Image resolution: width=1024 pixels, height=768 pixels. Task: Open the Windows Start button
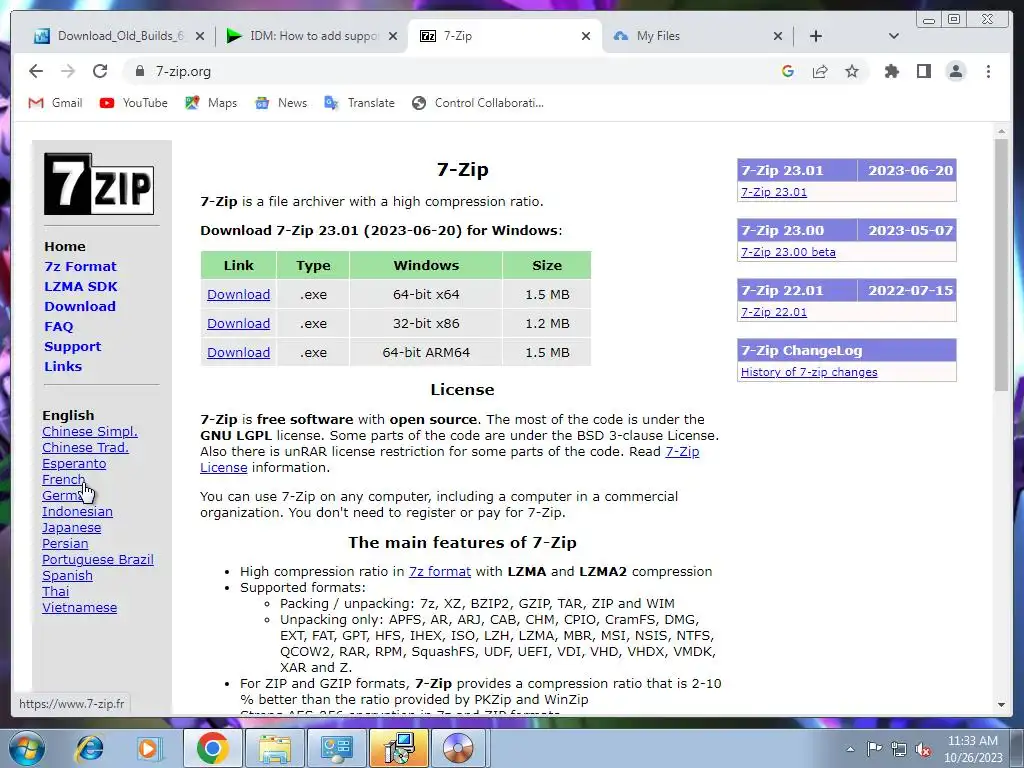coord(25,748)
